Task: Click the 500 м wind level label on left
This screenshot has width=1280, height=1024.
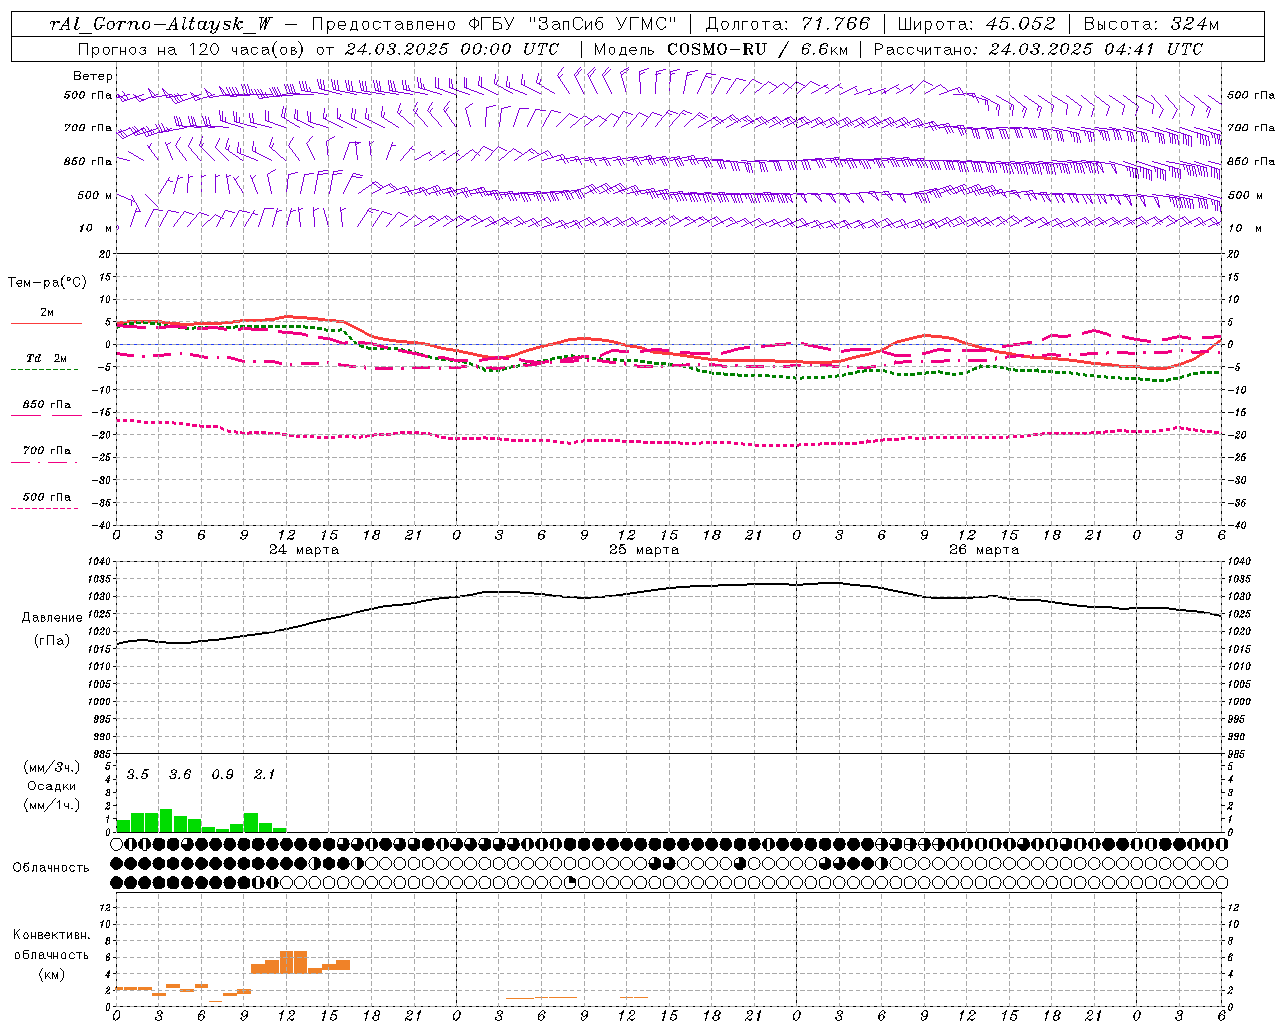Action: click(95, 195)
